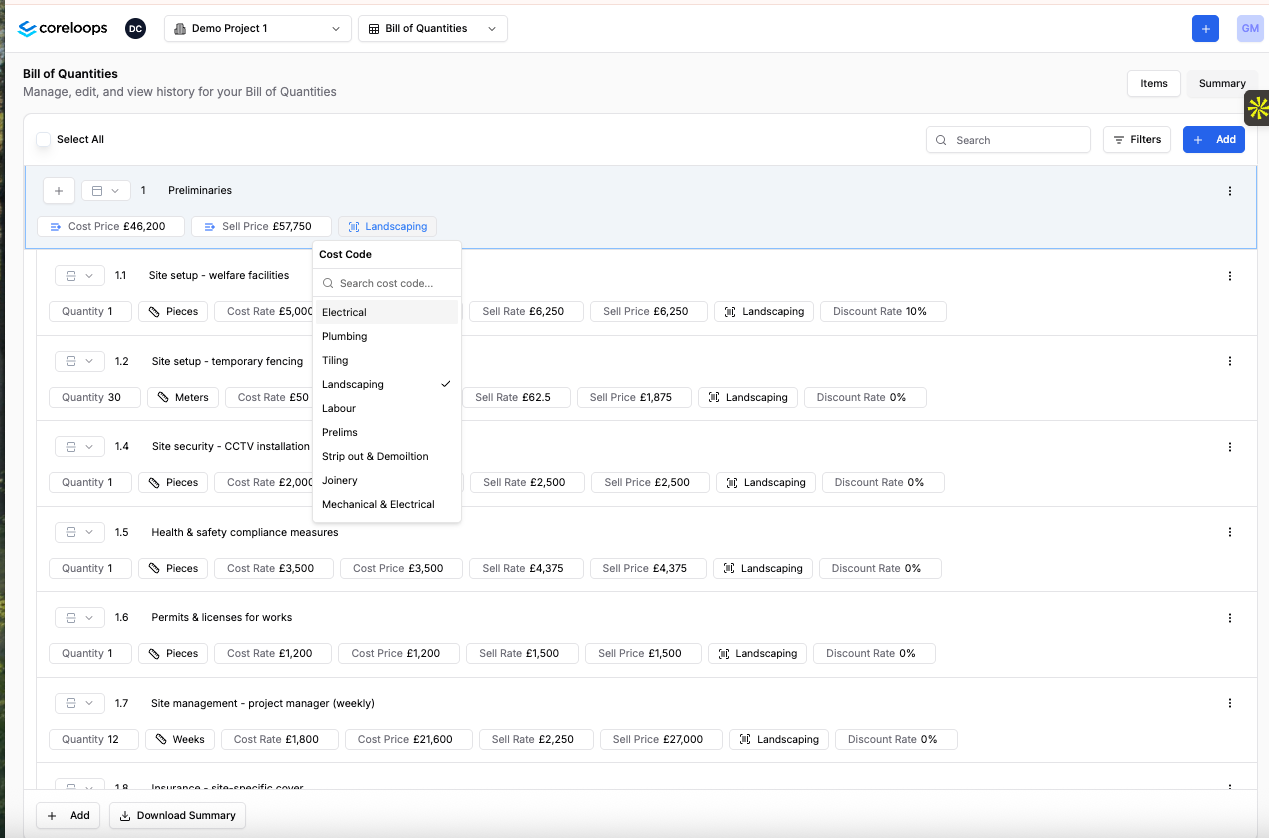Screen dimensions: 1269x838
Task: Click the Discount Rate 10% field
Action: point(882,312)
